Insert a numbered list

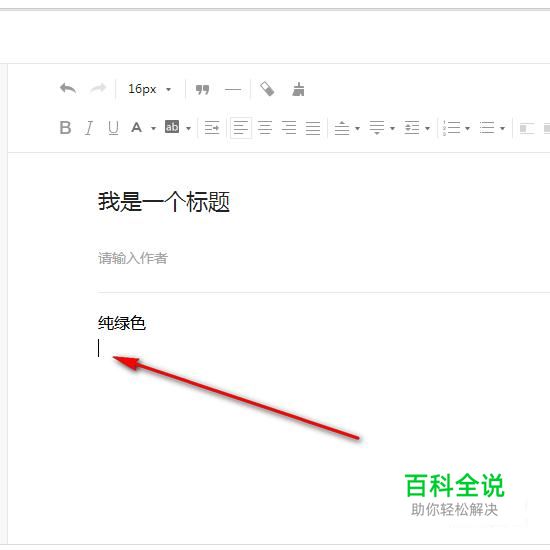[x=451, y=128]
